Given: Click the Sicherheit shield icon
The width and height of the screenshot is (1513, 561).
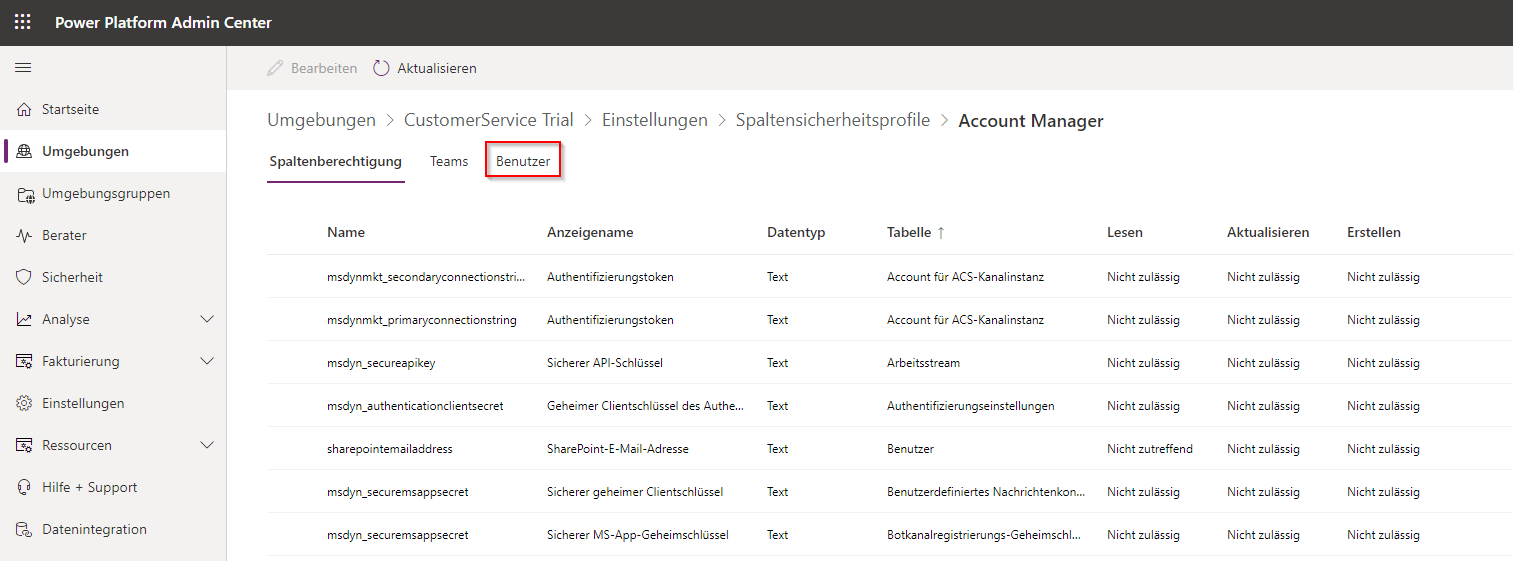Looking at the screenshot, I should click(24, 277).
